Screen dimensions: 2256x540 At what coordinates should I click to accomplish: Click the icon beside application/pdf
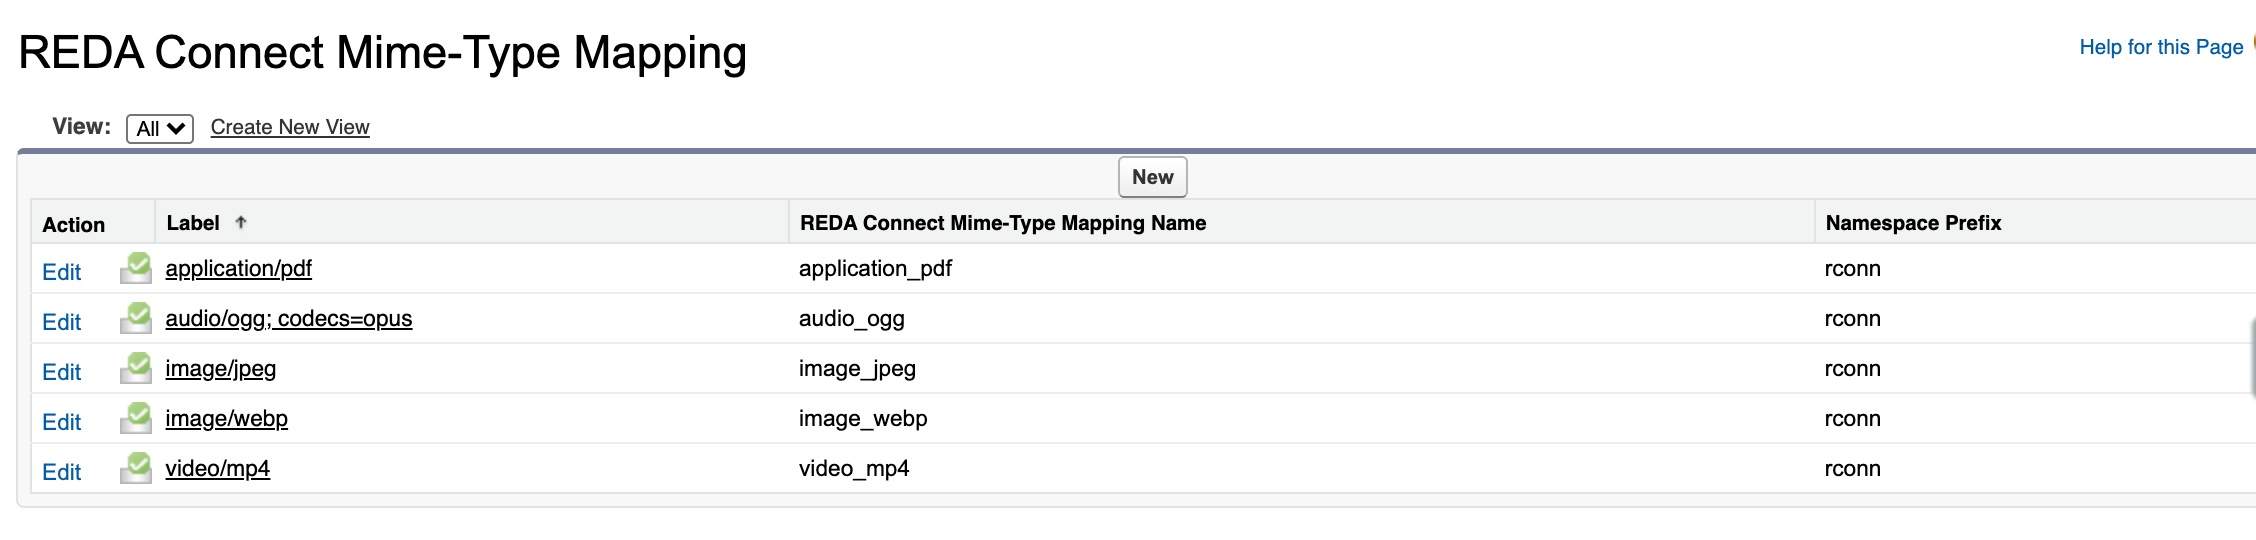[136, 268]
